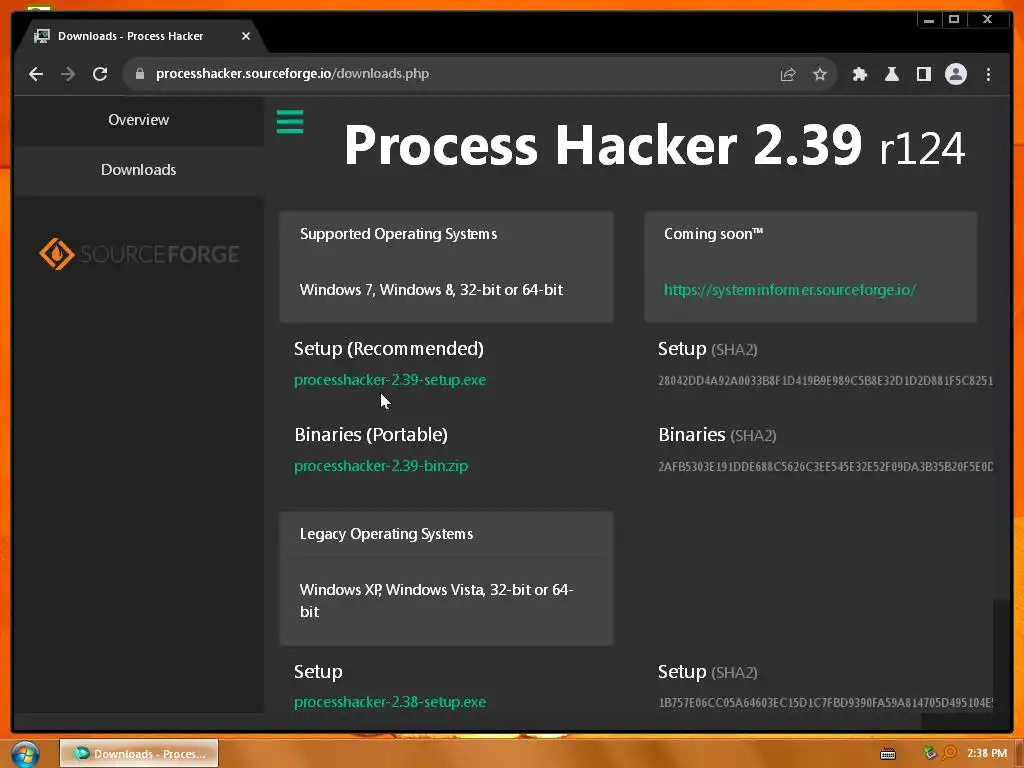1024x768 pixels.
Task: Toggle the green hamburger sidebar menu
Action: click(290, 122)
